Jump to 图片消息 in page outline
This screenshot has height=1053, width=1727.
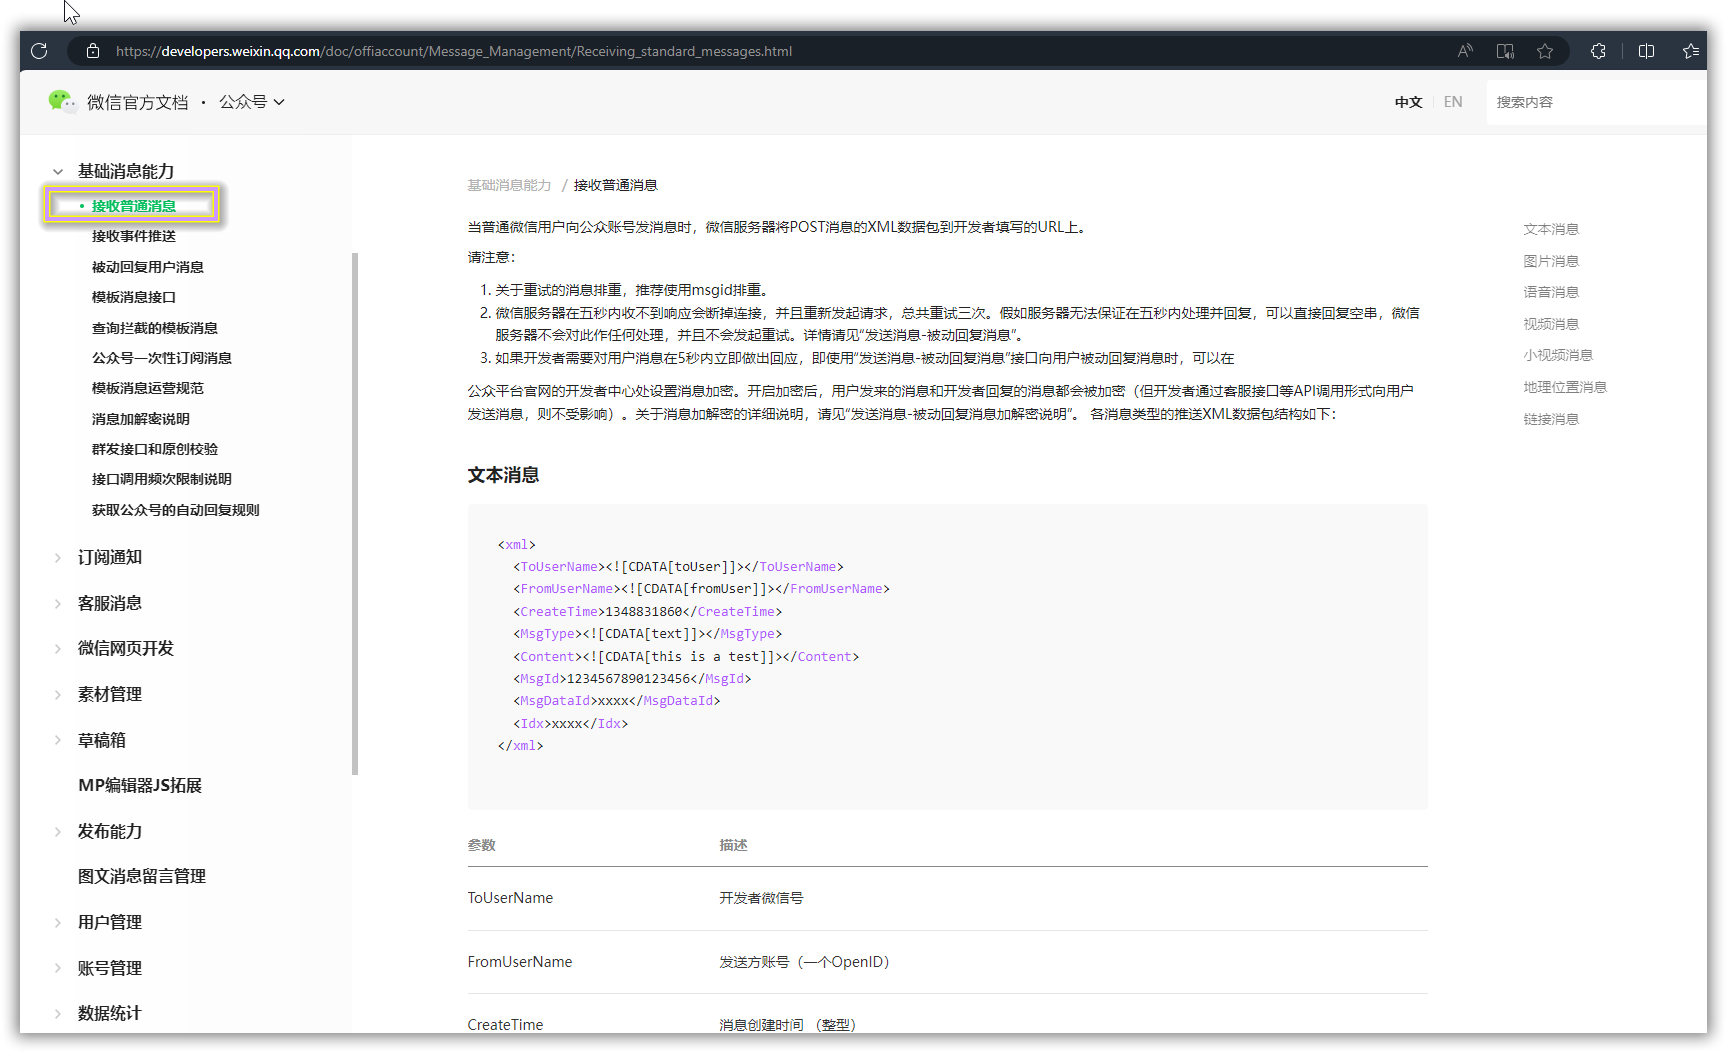(x=1551, y=261)
